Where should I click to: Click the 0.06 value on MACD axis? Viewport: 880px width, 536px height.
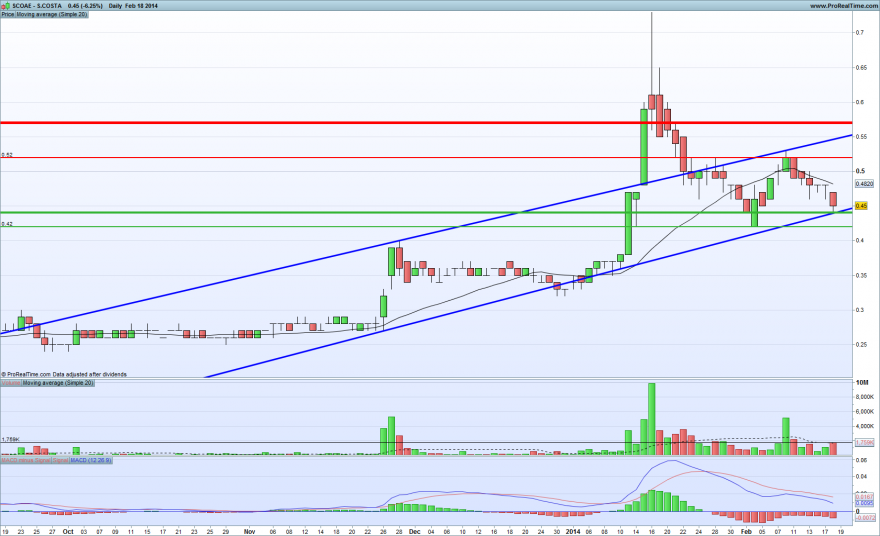[x=861, y=460]
